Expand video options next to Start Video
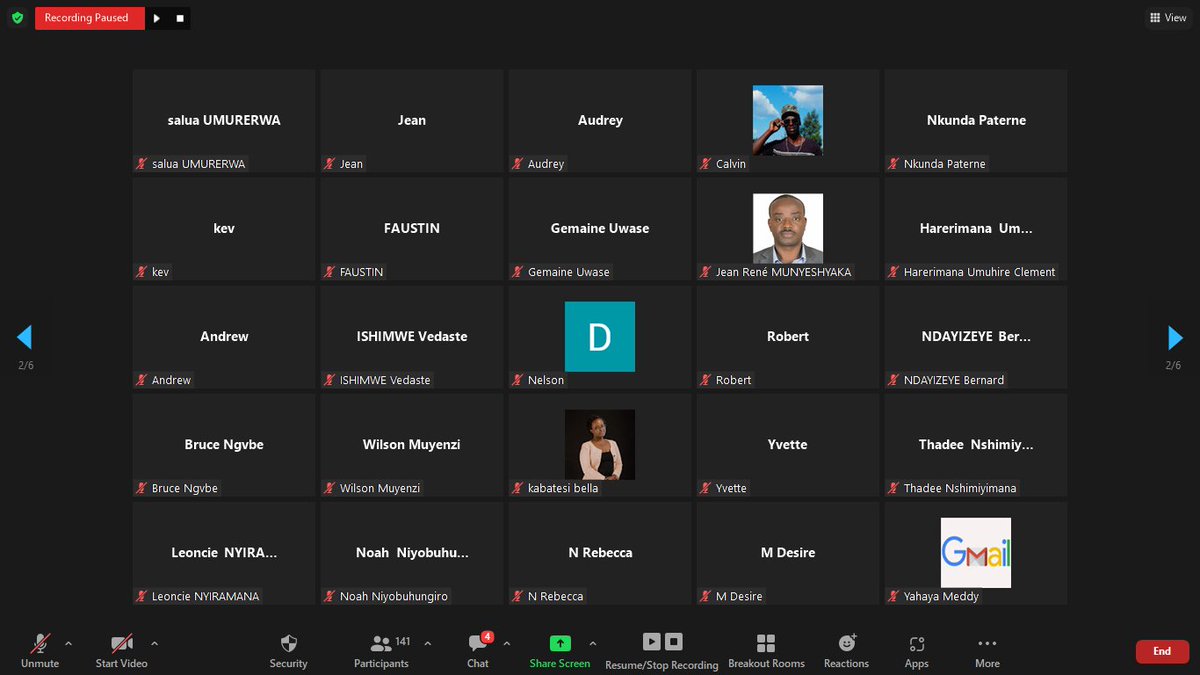Screen dimensions: 1200x675 point(154,643)
